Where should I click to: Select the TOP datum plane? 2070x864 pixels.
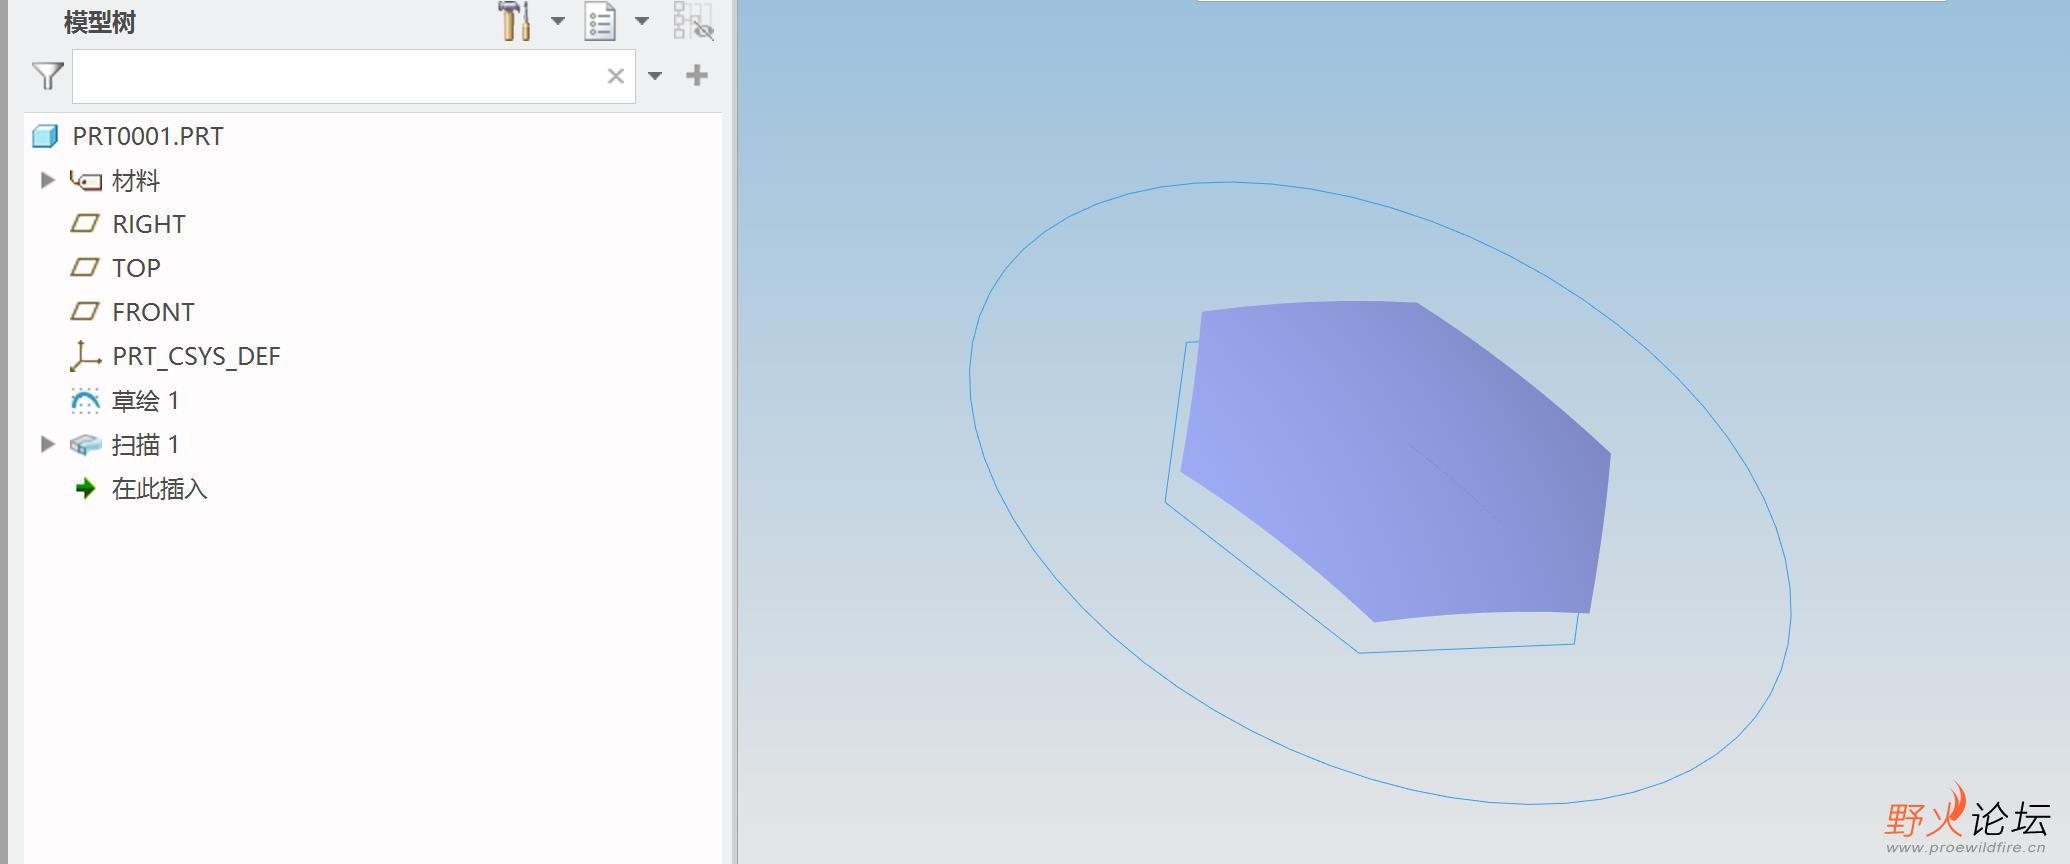point(136,268)
